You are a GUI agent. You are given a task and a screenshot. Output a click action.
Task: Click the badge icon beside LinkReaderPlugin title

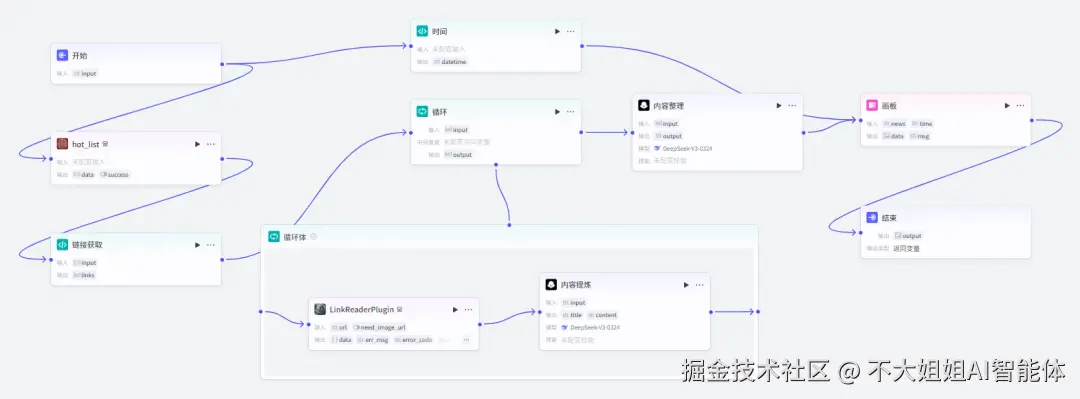pyautogui.click(x=399, y=309)
